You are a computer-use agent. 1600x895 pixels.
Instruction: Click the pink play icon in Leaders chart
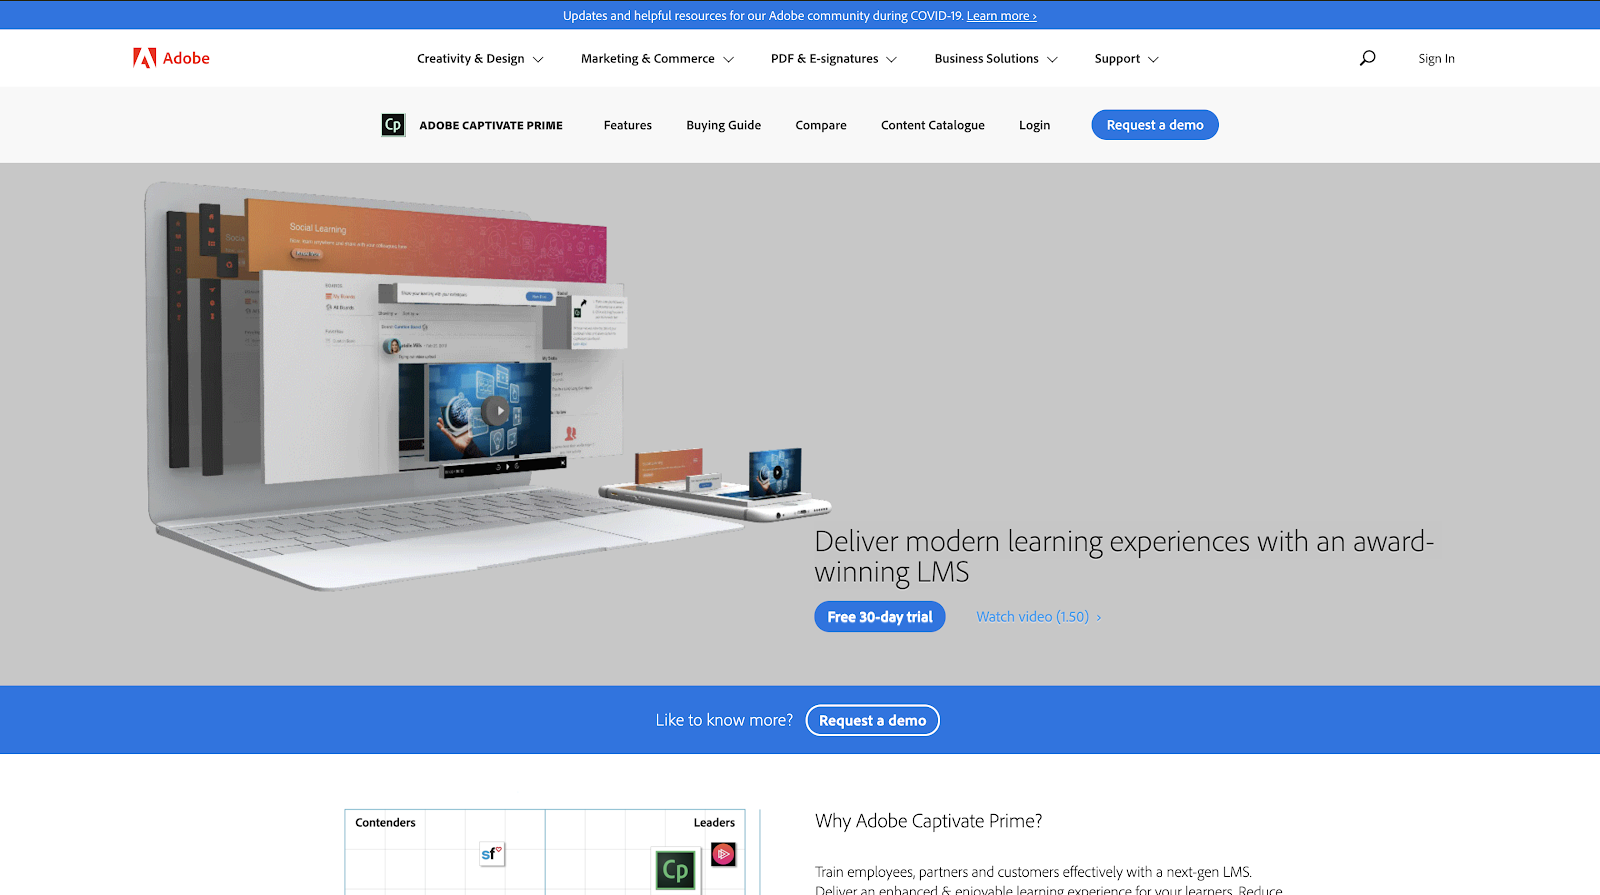723,854
